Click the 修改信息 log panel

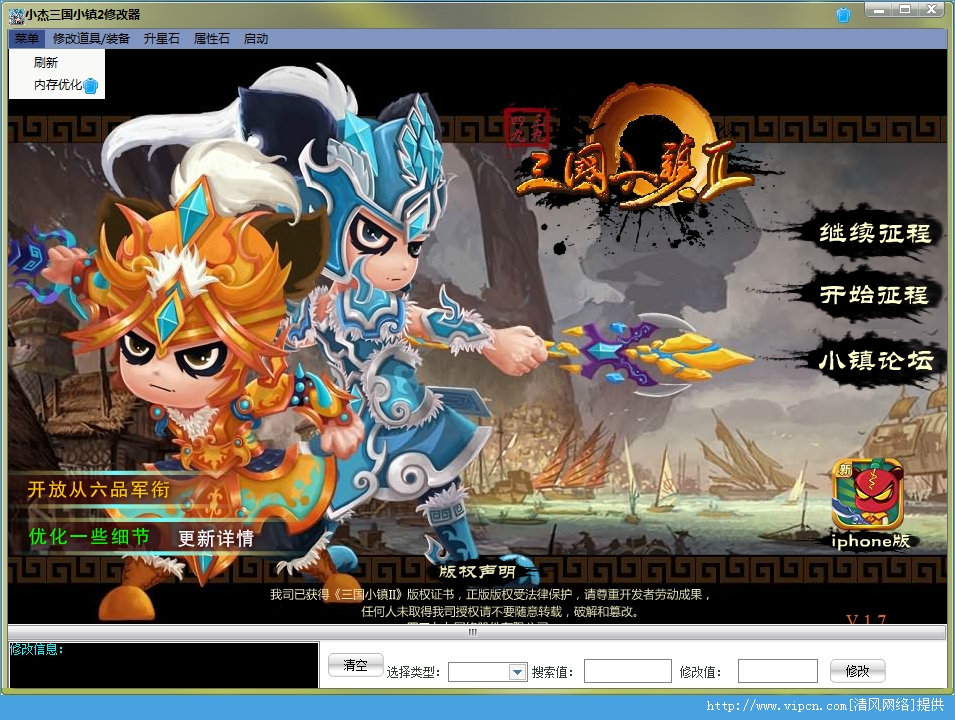(164, 665)
